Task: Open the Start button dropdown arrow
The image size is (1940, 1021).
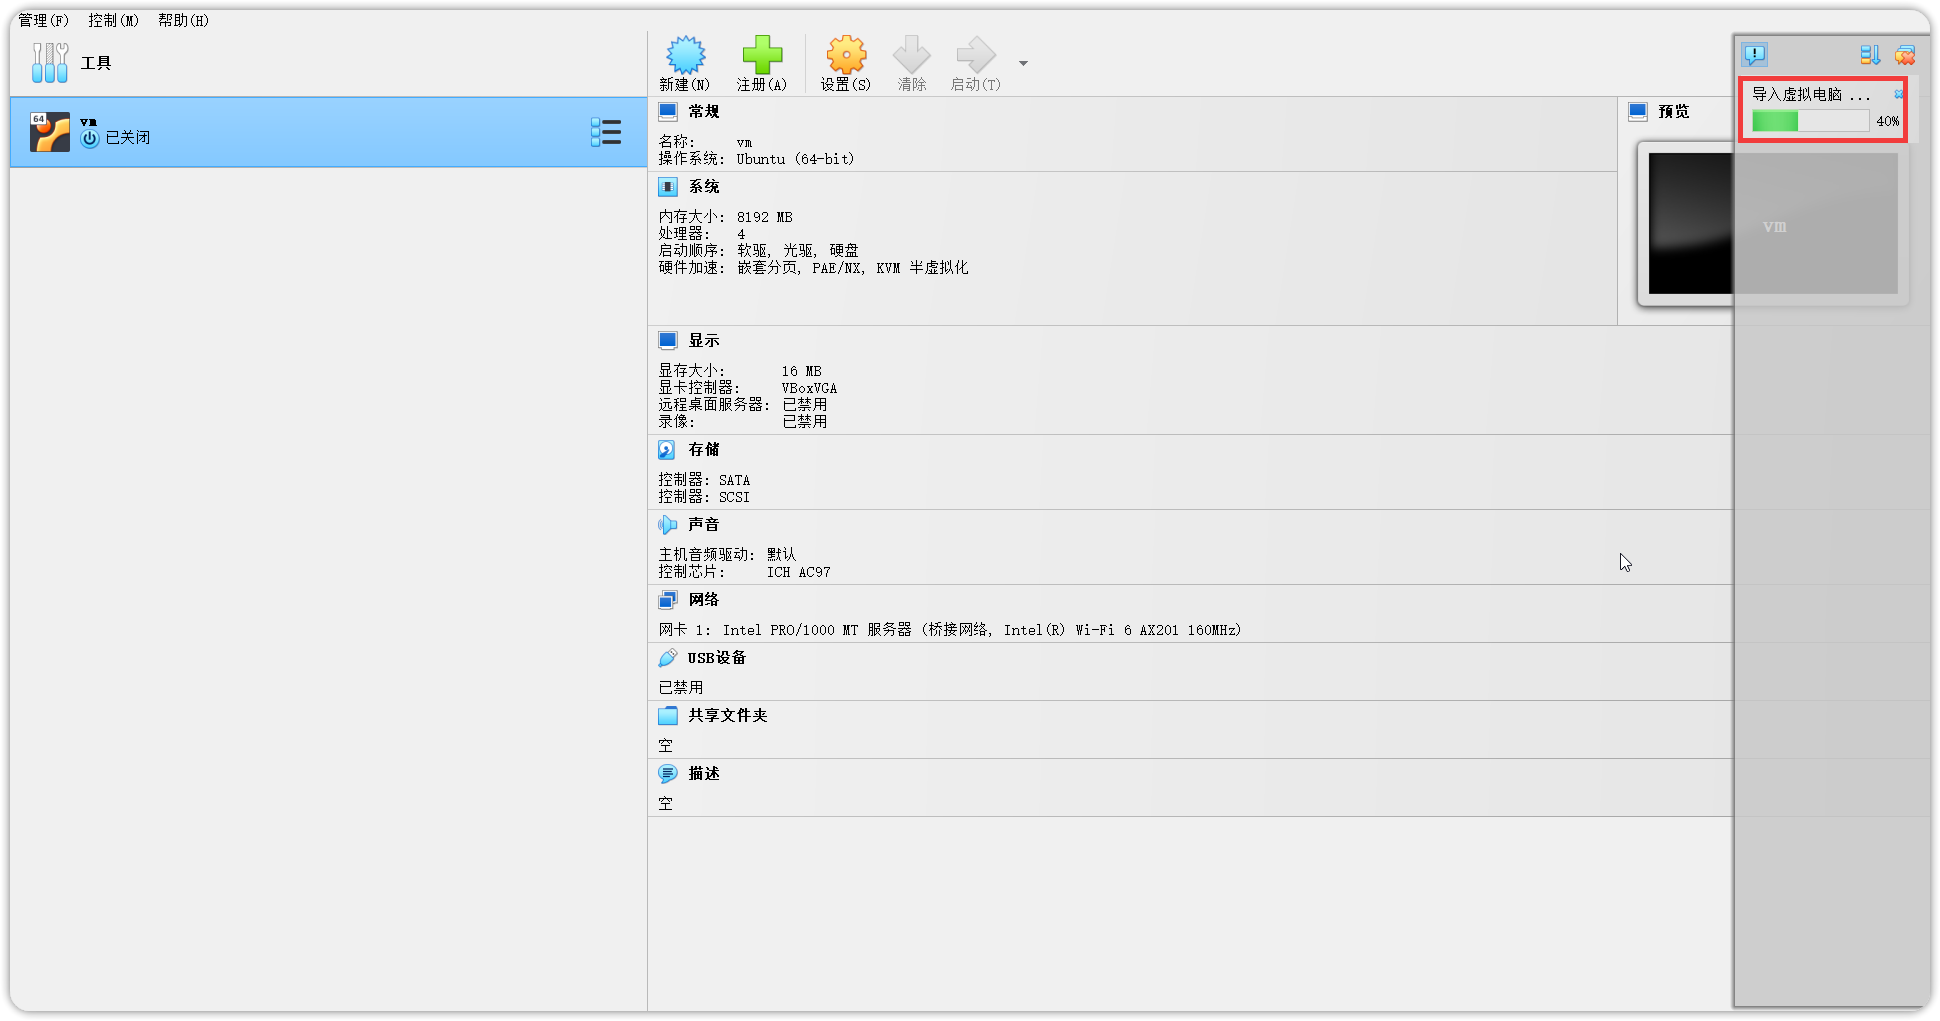Action: [x=1023, y=63]
